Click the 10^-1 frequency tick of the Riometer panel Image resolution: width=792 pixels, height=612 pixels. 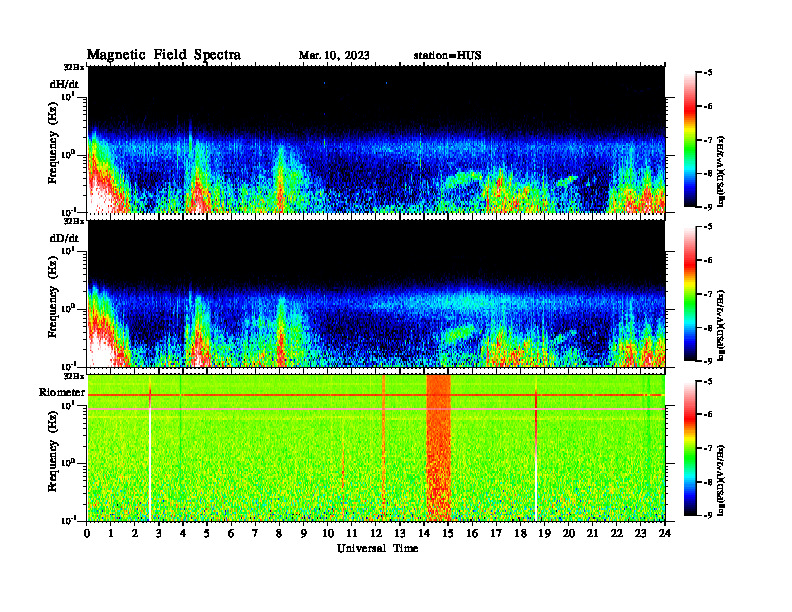pos(68,520)
